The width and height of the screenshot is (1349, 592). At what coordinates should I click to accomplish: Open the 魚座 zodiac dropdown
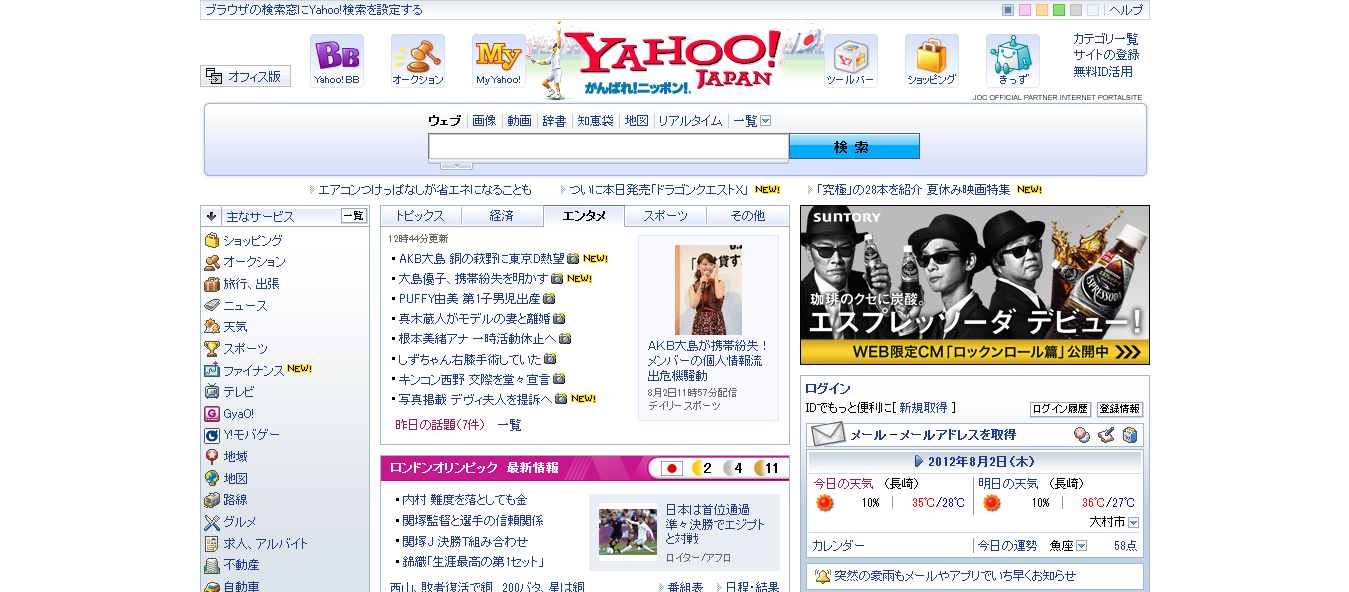1081,546
